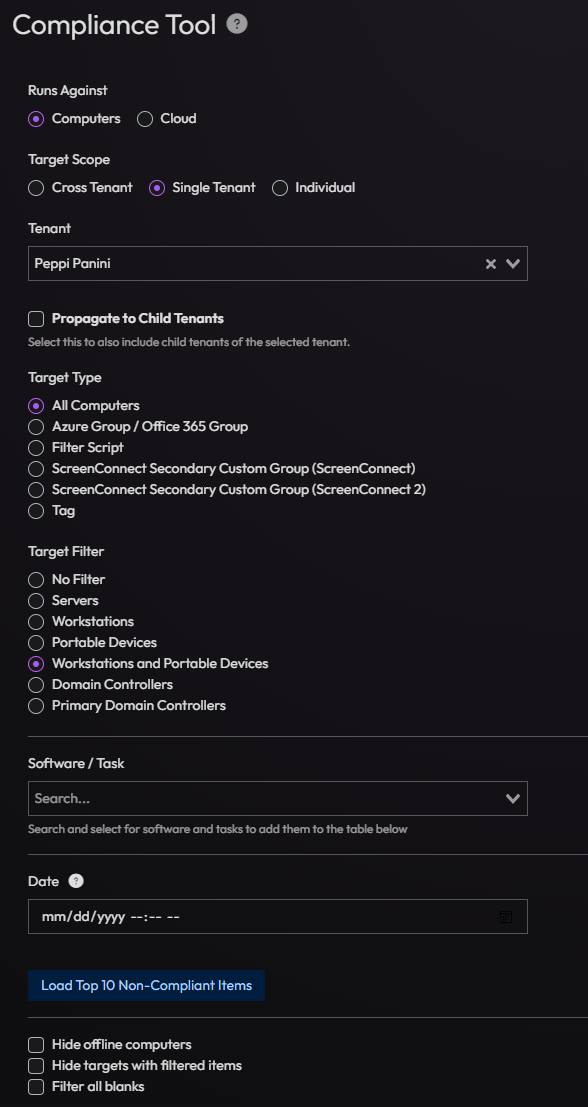
Task: Choose Servers target filter
Action: [36, 602]
